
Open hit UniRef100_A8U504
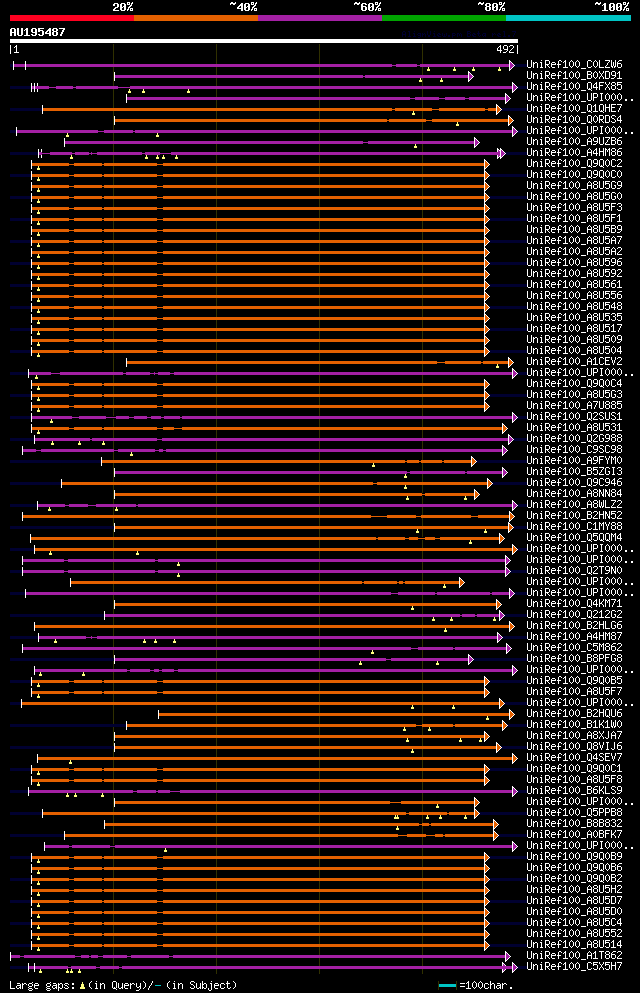[x=574, y=350]
